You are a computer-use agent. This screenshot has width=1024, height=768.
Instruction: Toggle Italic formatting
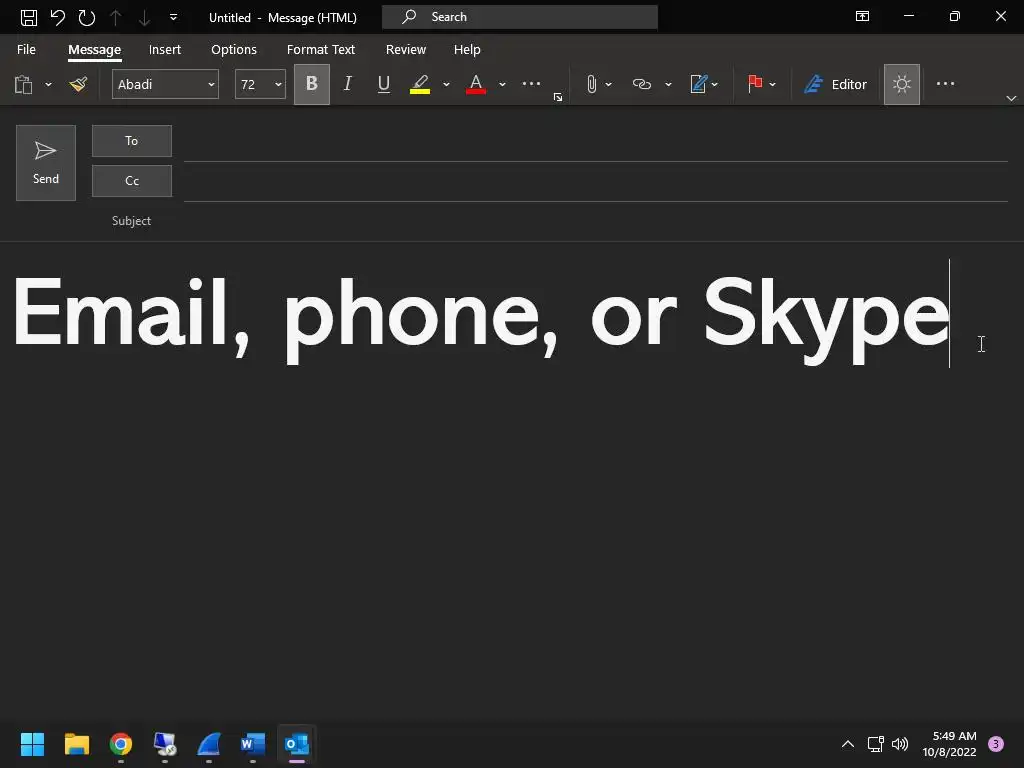pyautogui.click(x=347, y=84)
